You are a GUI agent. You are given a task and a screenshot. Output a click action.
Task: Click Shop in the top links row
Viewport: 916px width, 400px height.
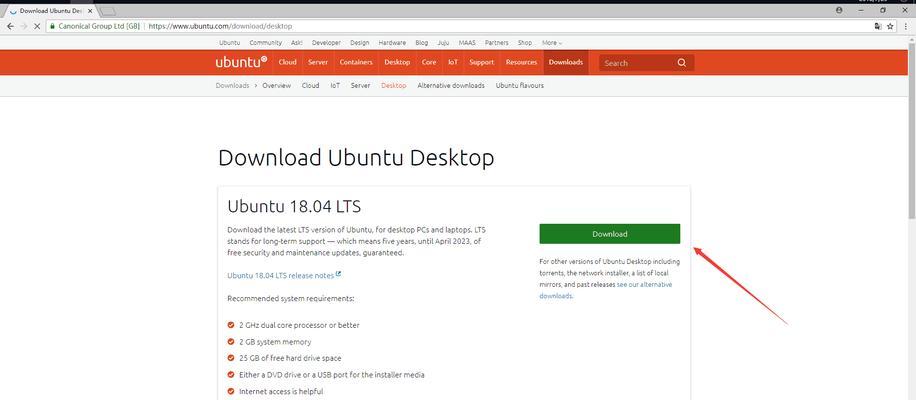click(x=525, y=43)
